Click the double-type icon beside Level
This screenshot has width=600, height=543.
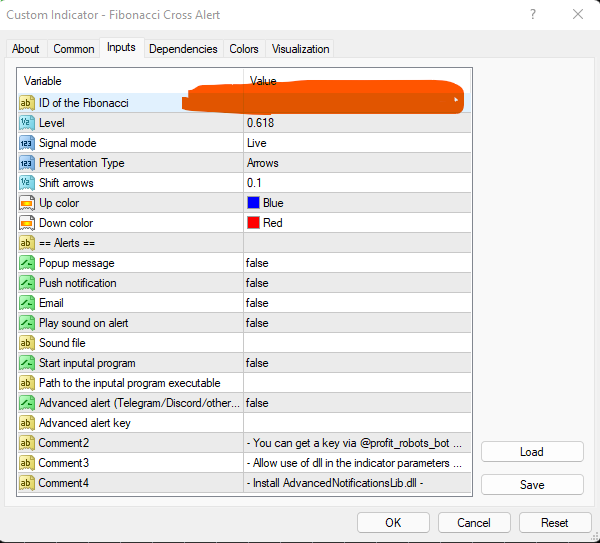pyautogui.click(x=27, y=123)
